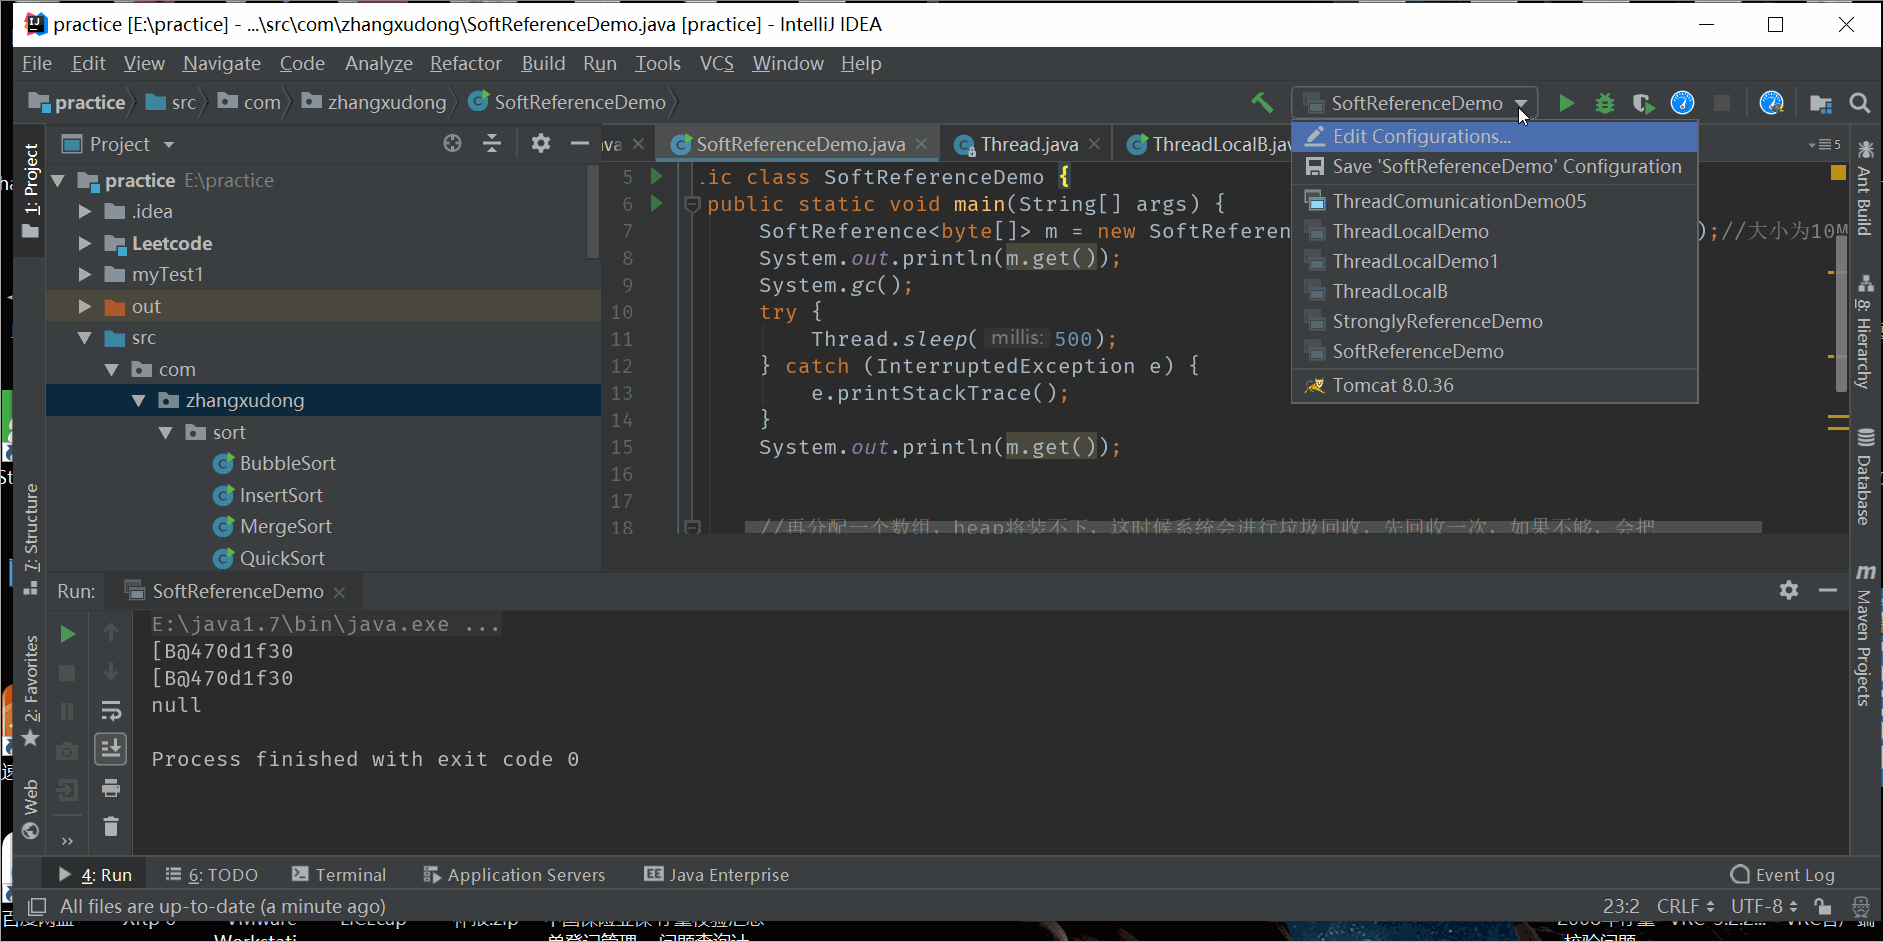Toggle the Structure tool window
1883x942 pixels.
[31, 538]
